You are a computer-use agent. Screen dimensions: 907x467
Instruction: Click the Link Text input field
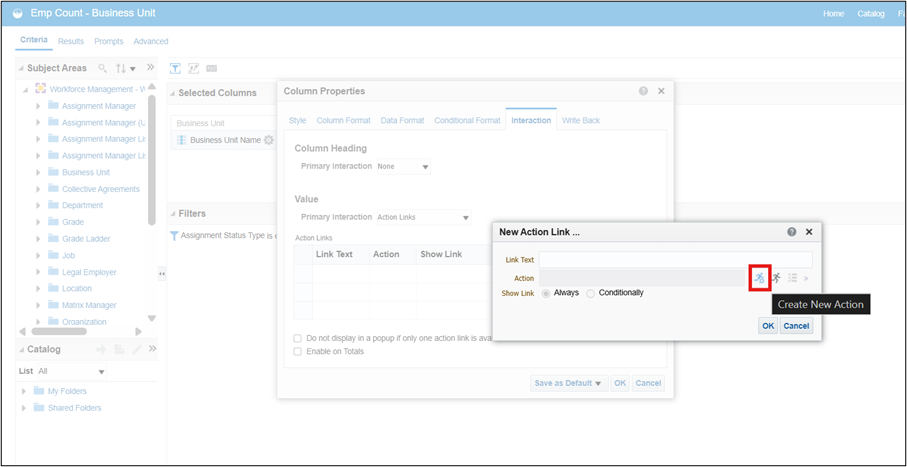coord(675,259)
